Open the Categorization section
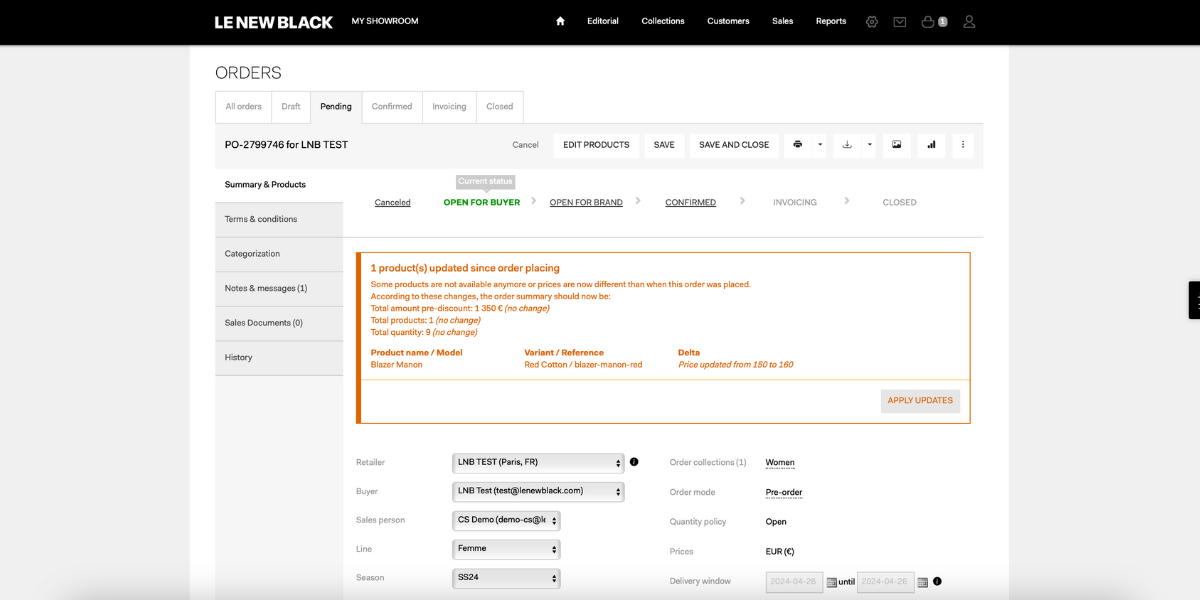Screen dimensions: 1200x600 pyautogui.click(x=279, y=254)
